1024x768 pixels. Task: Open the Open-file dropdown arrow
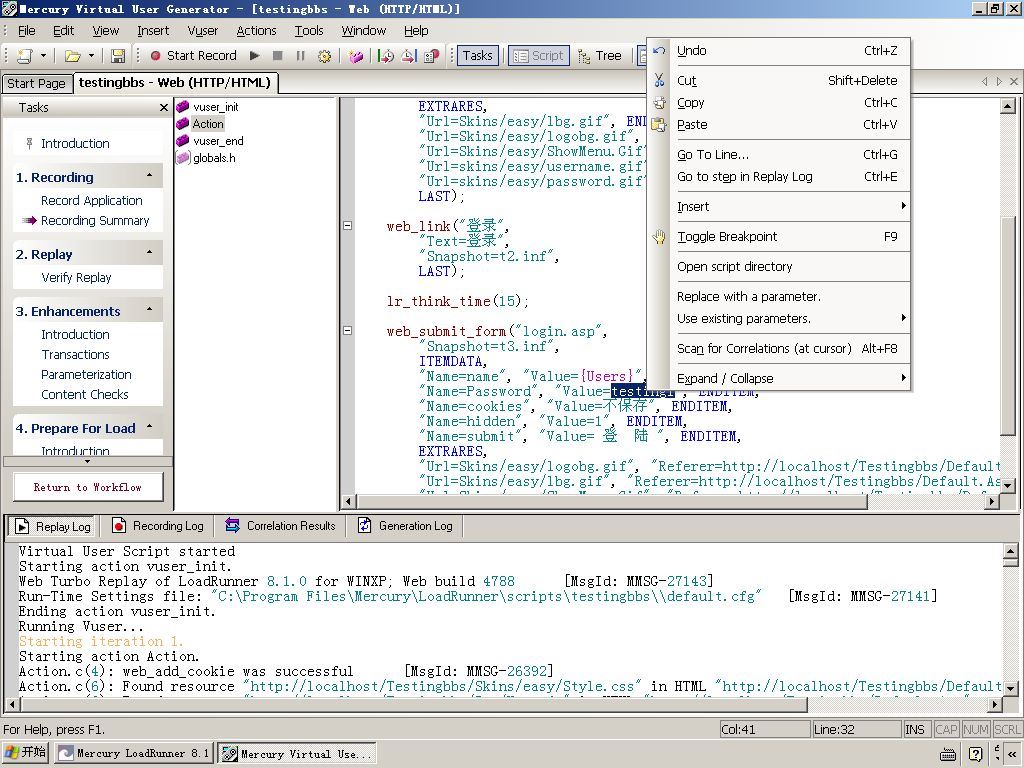91,56
